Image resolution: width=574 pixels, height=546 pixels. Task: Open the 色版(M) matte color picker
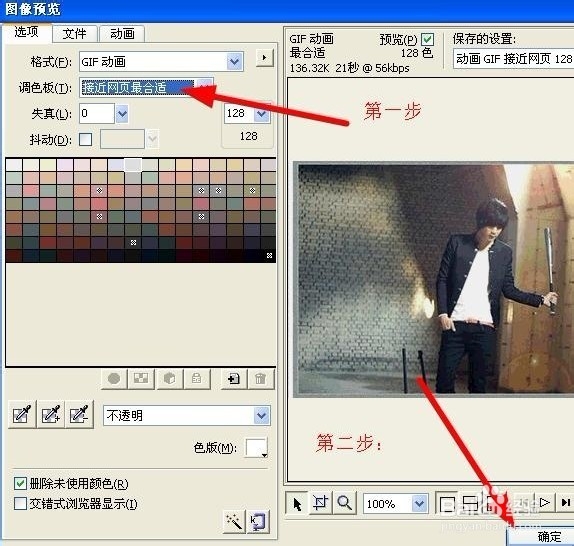[x=256, y=448]
